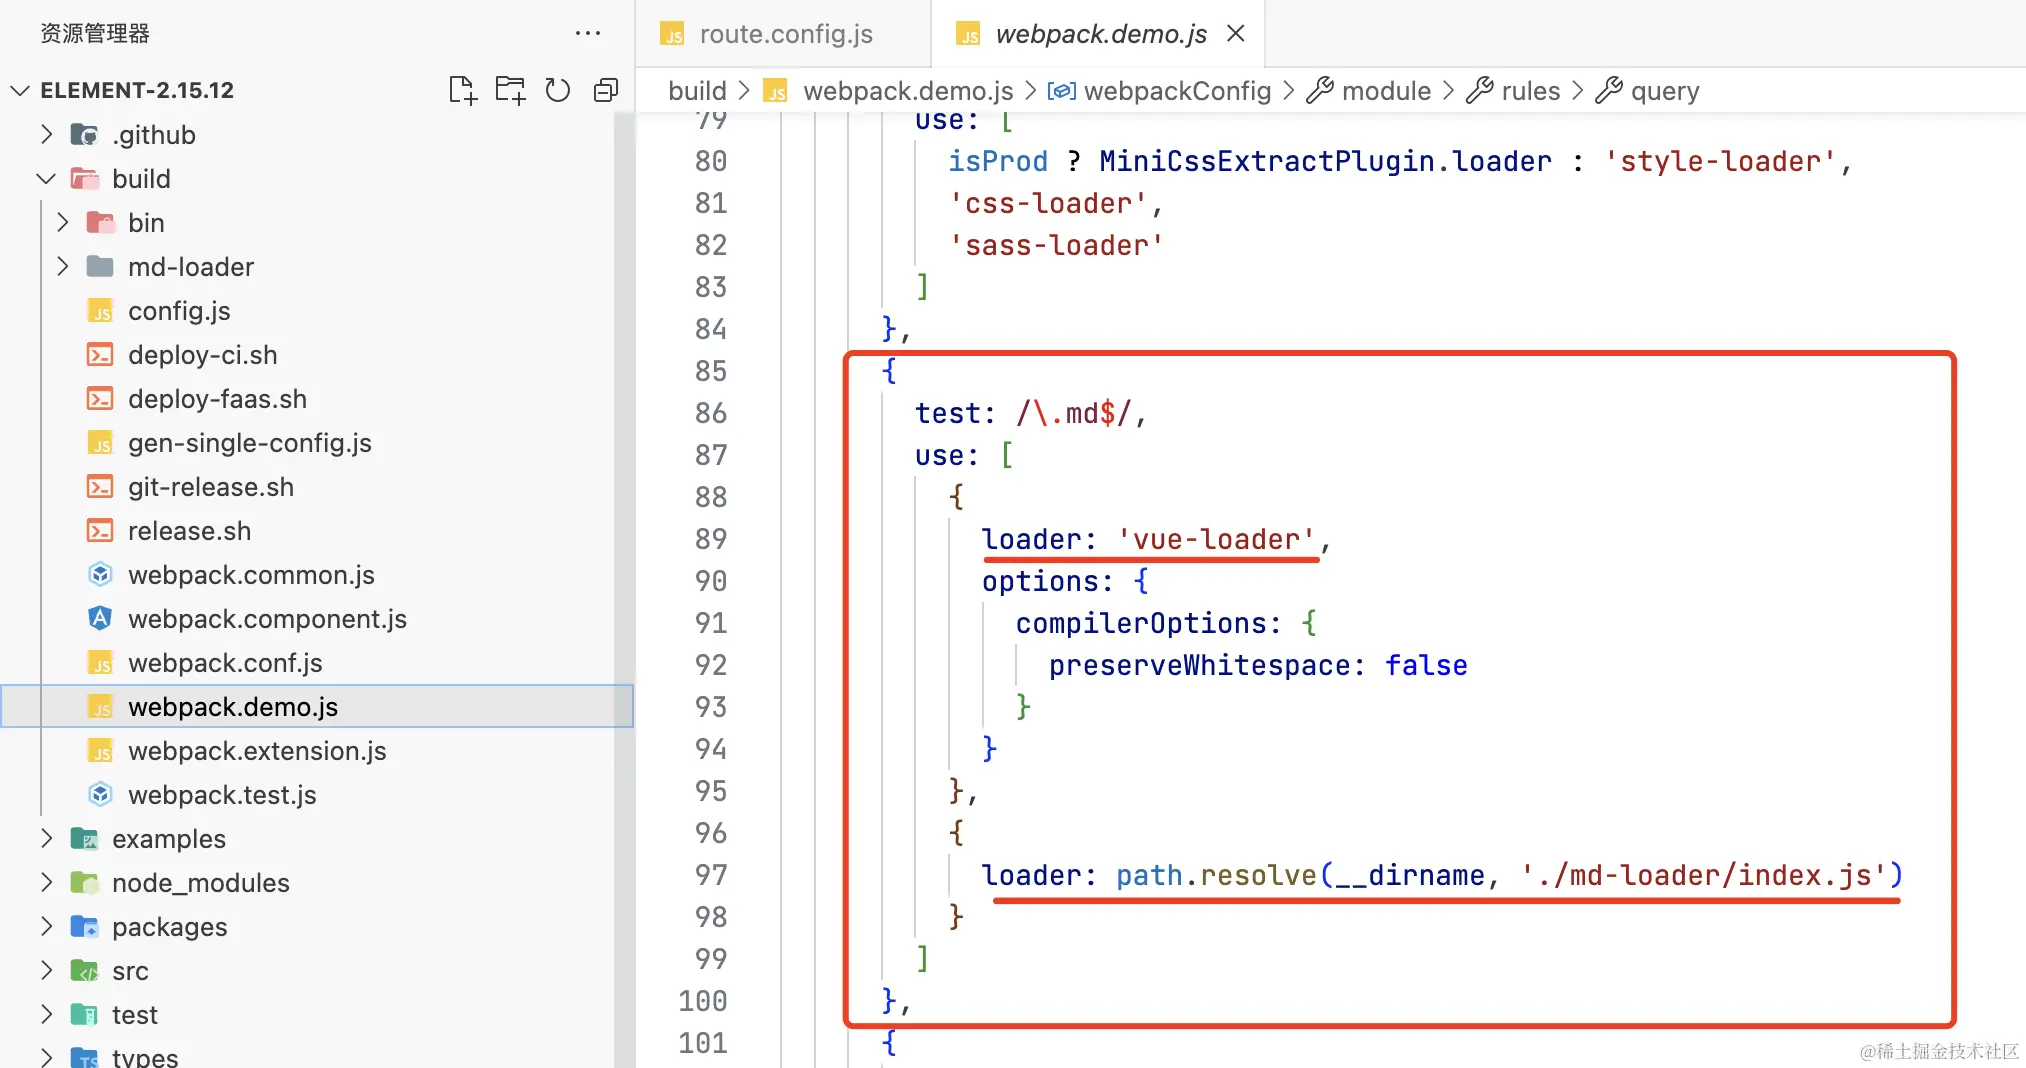Viewport: 2026px width, 1068px height.
Task: Click the src folder icon
Action: (84, 970)
